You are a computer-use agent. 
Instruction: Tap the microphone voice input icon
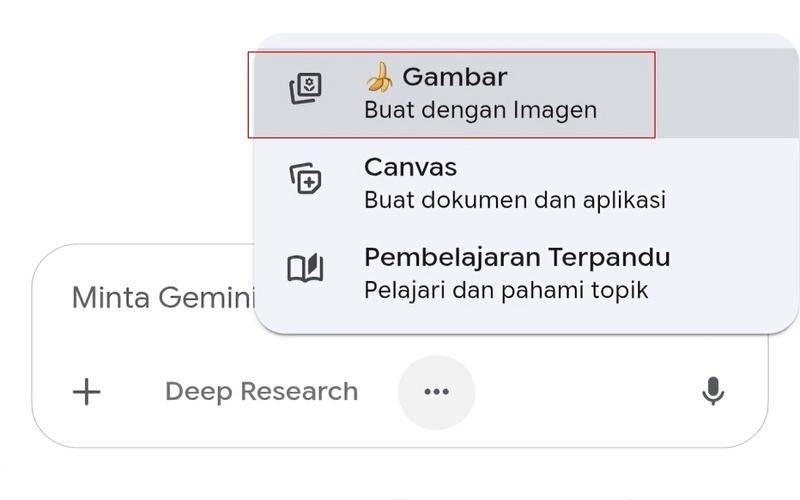pos(713,391)
